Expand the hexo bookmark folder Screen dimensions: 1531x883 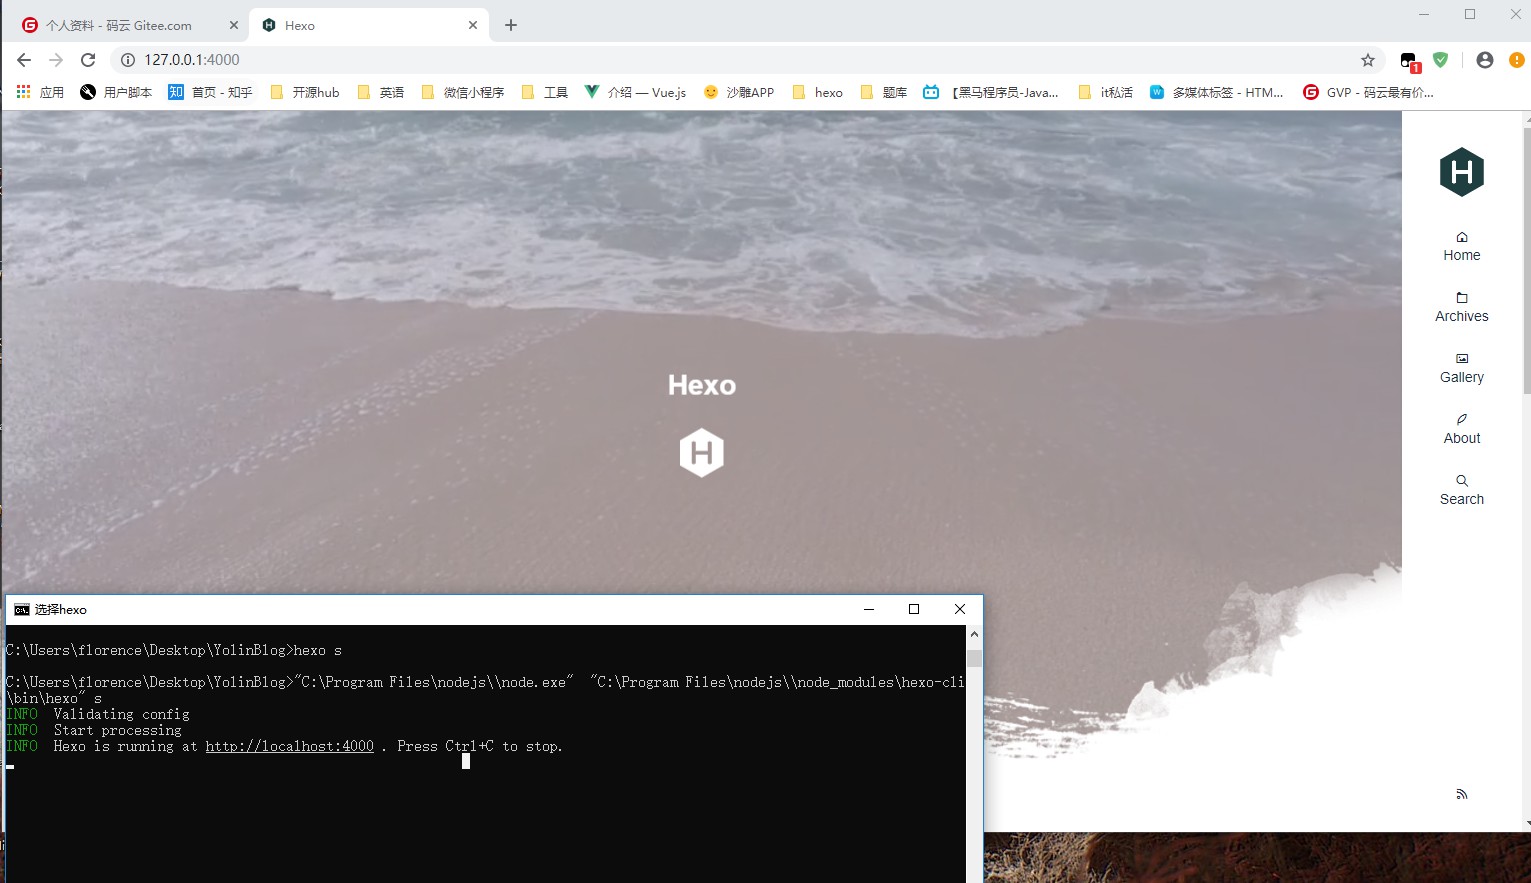tap(818, 92)
